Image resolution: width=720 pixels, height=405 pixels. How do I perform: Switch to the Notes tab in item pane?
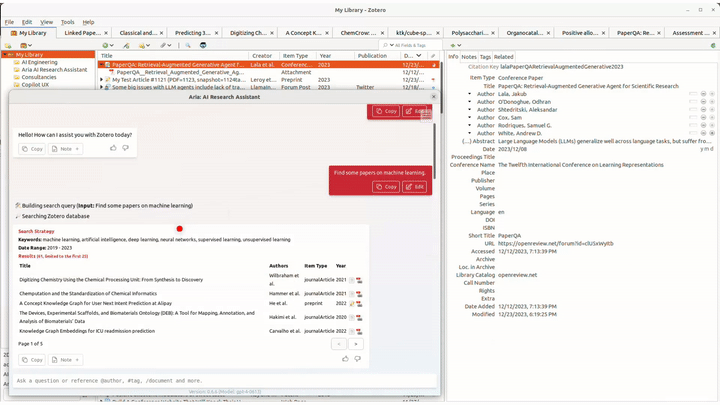[468, 56]
